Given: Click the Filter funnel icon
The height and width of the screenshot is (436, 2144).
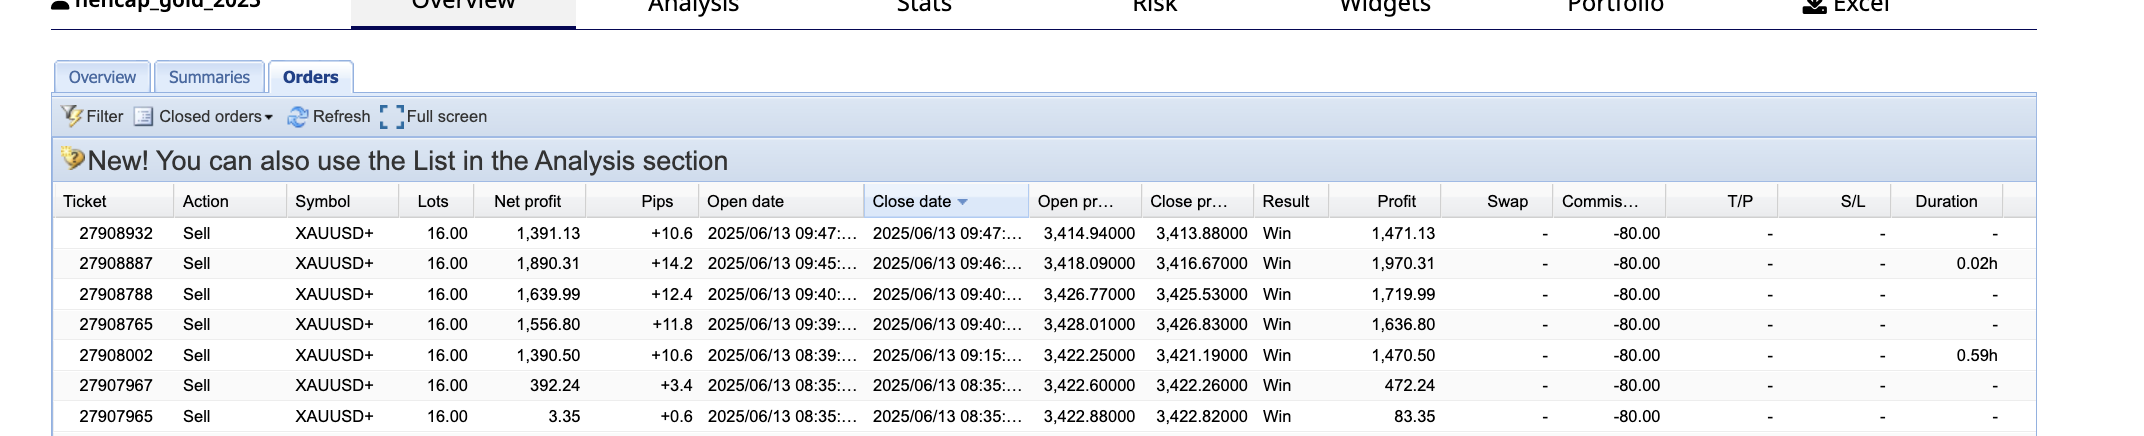Looking at the screenshot, I should tap(72, 116).
